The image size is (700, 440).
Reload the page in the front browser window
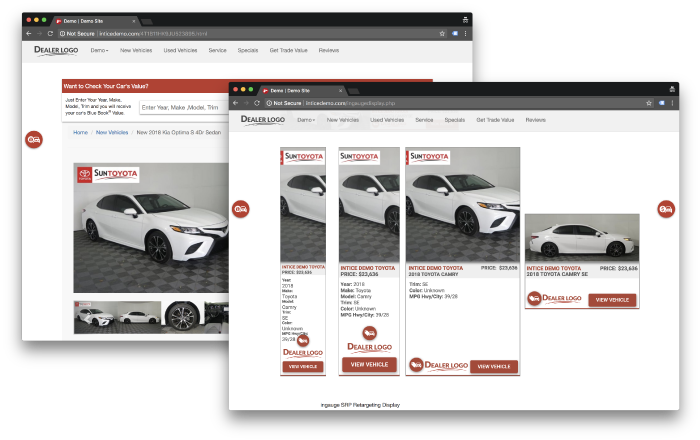pos(257,103)
